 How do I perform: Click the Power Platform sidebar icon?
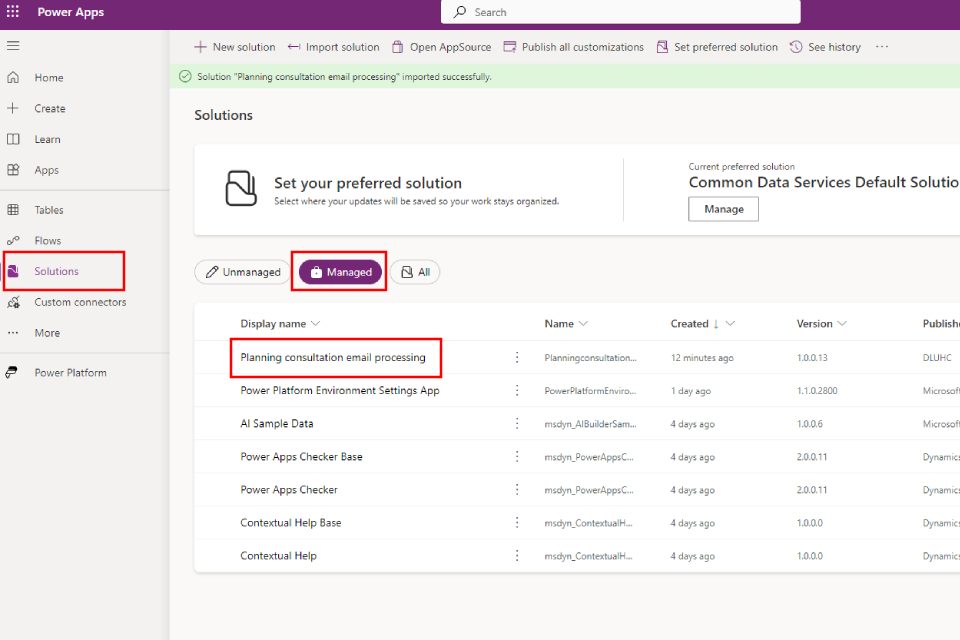[x=13, y=373]
